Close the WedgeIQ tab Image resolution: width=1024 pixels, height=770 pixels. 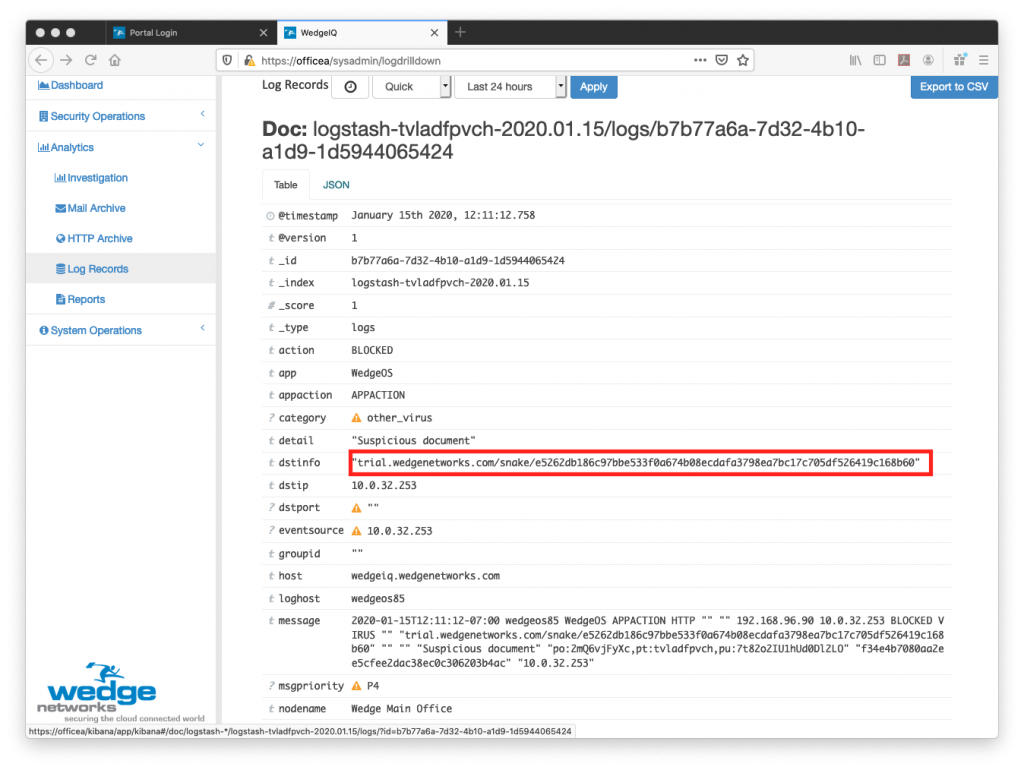point(434,33)
